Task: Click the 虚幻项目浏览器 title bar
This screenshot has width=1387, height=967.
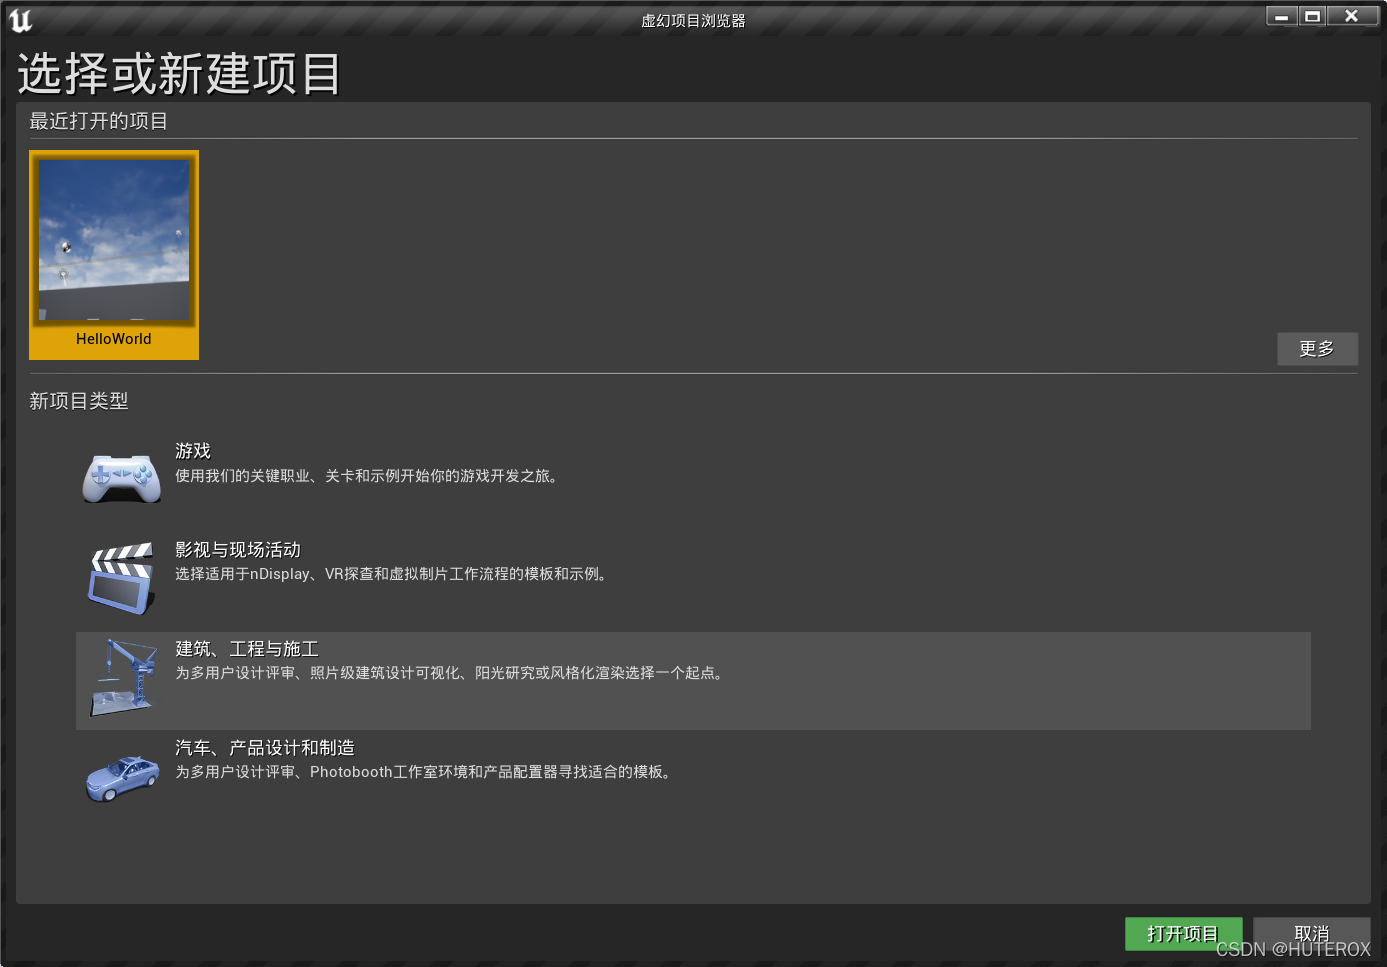Action: (694, 20)
